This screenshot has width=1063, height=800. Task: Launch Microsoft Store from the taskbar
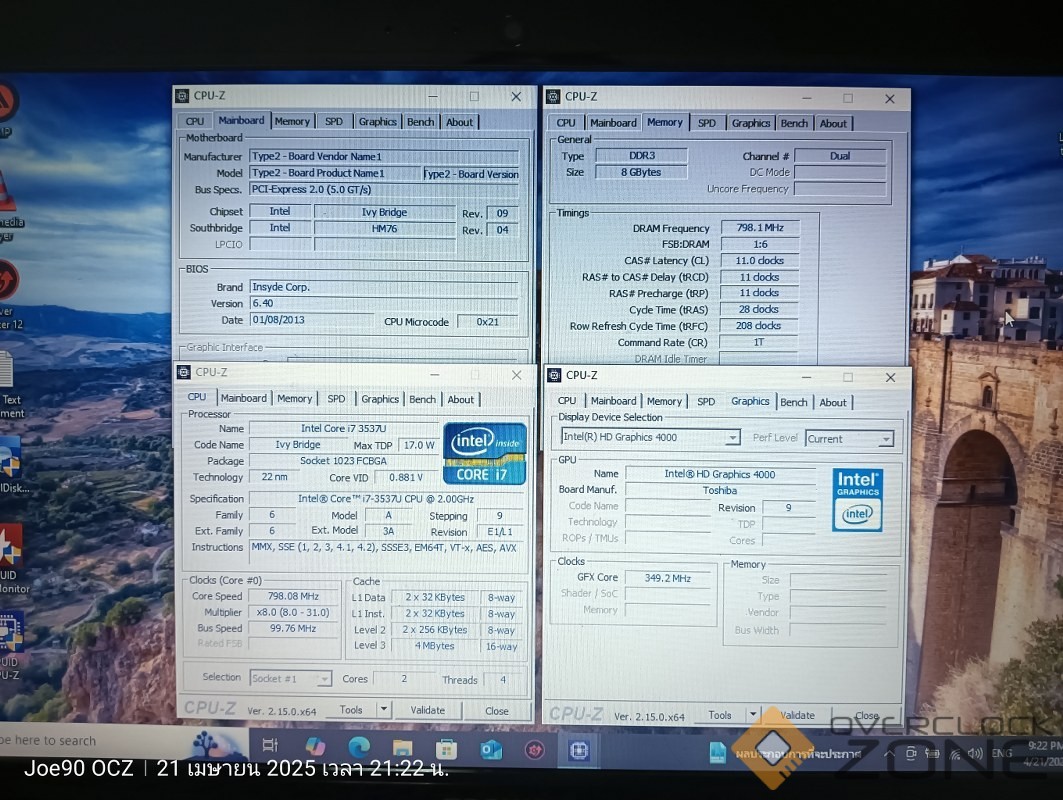(x=446, y=748)
